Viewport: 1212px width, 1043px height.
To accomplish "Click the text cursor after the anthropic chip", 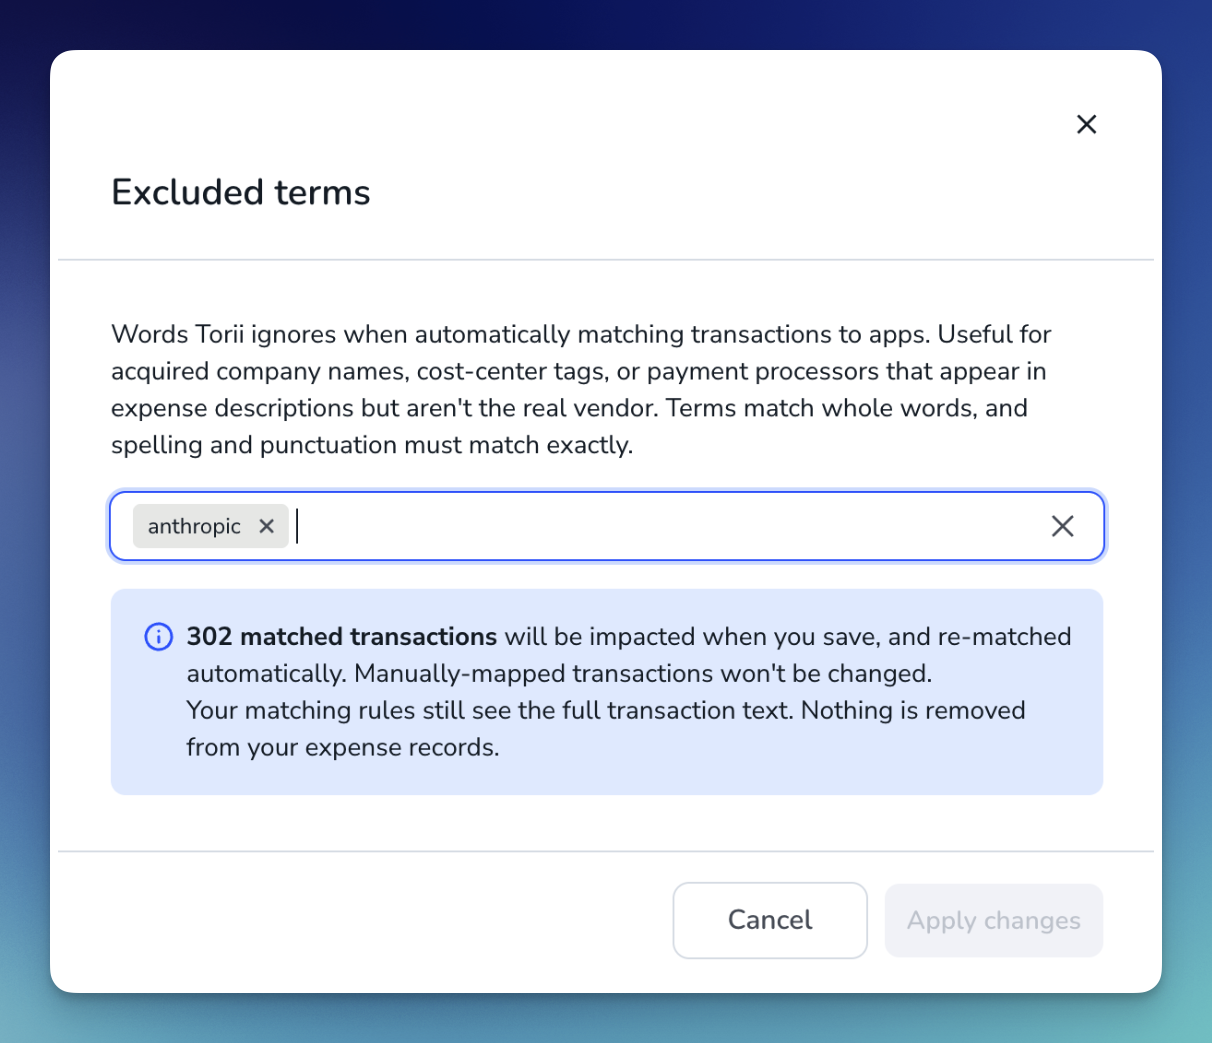I will coord(297,526).
